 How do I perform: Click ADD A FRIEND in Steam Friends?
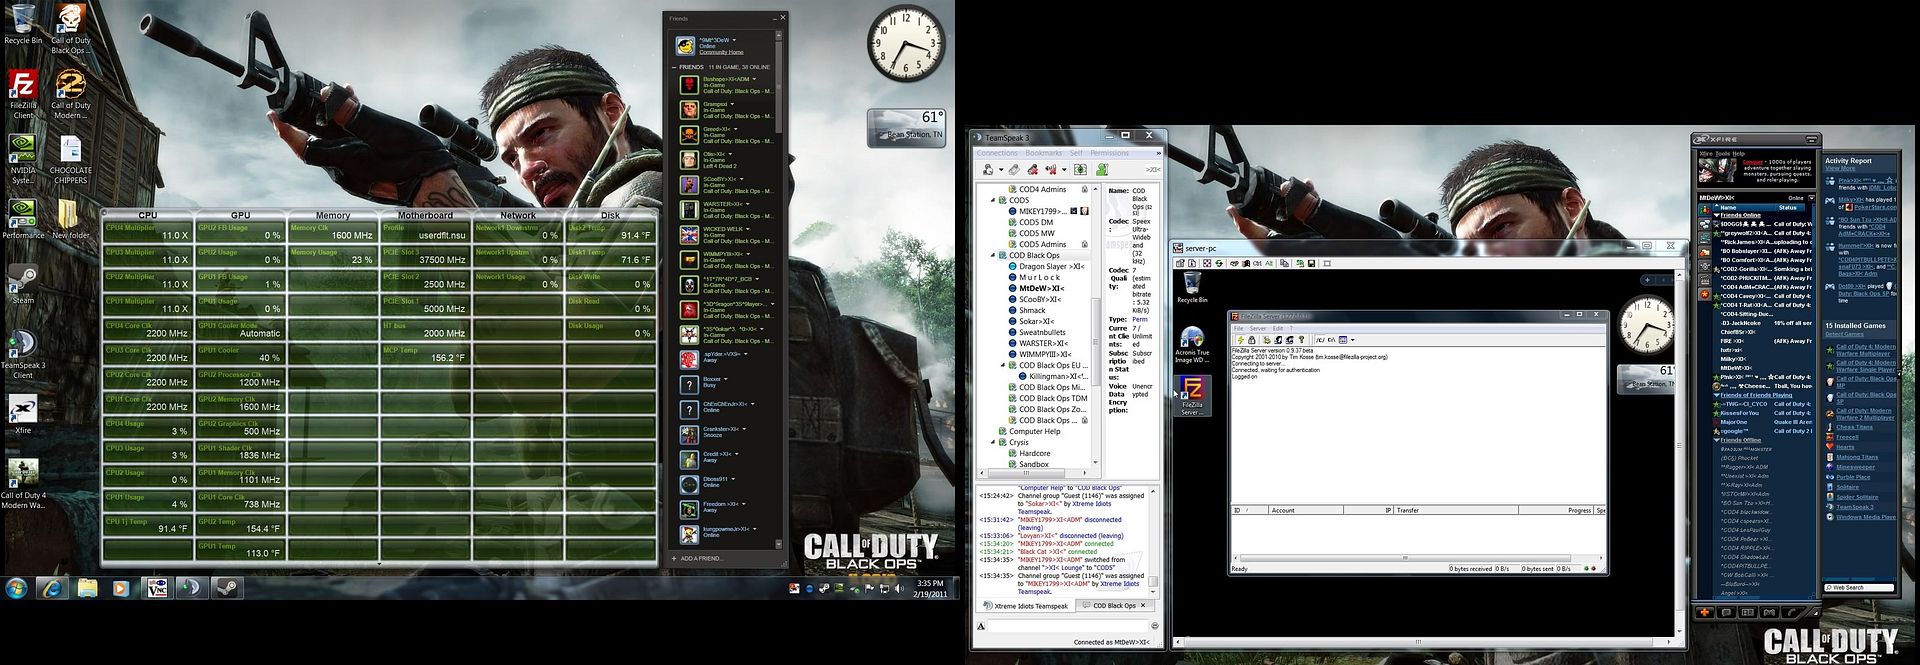point(701,558)
